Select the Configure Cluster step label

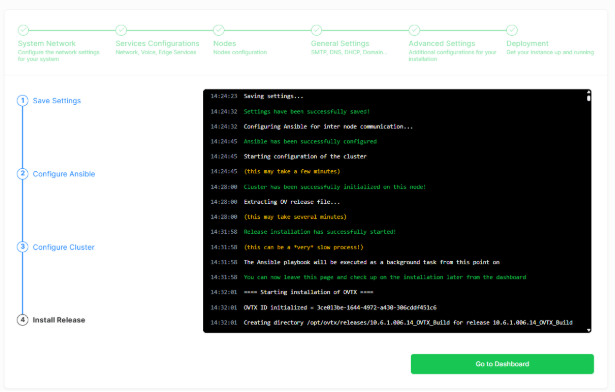click(x=64, y=247)
